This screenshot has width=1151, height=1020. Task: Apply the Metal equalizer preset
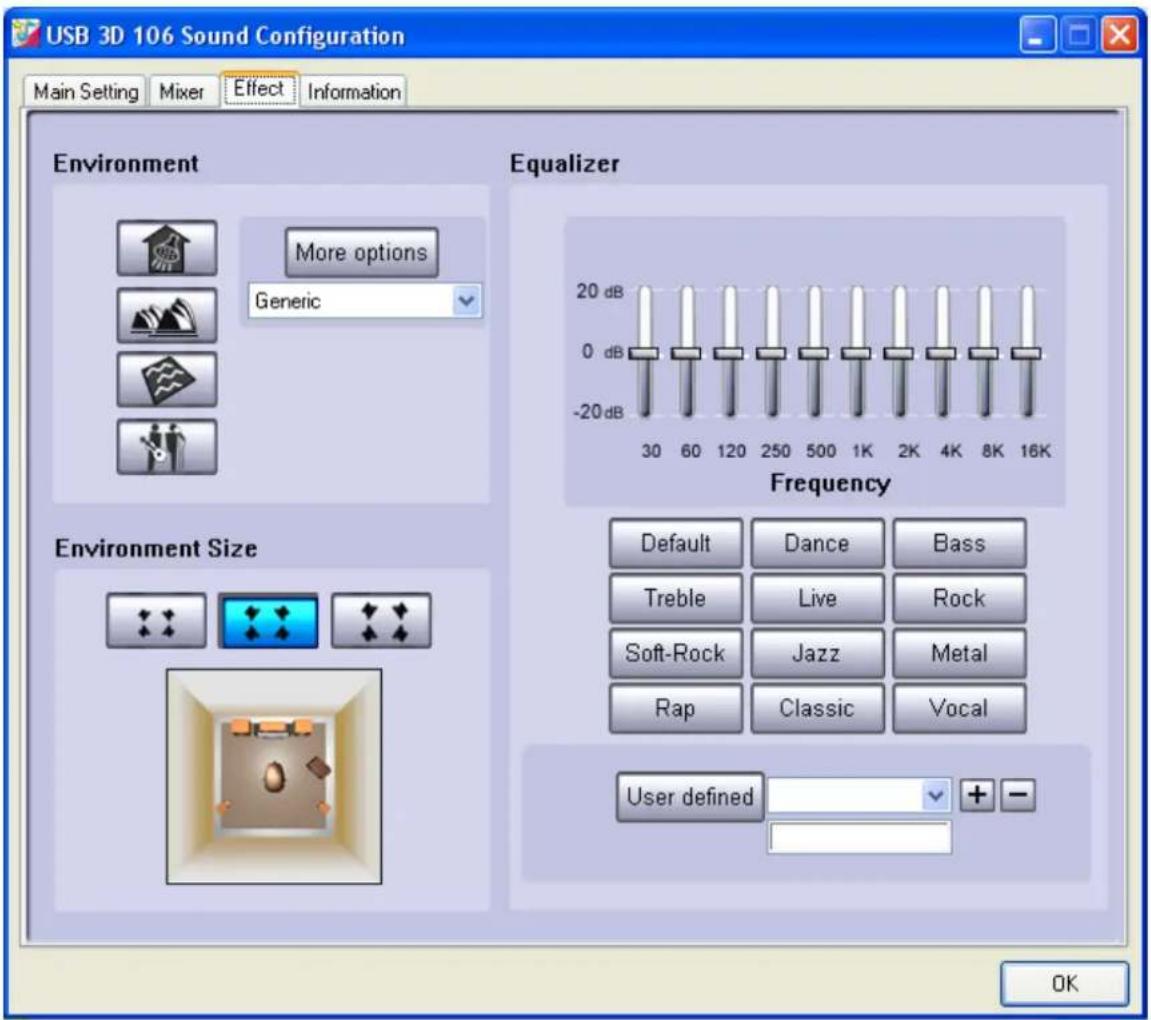tap(959, 653)
